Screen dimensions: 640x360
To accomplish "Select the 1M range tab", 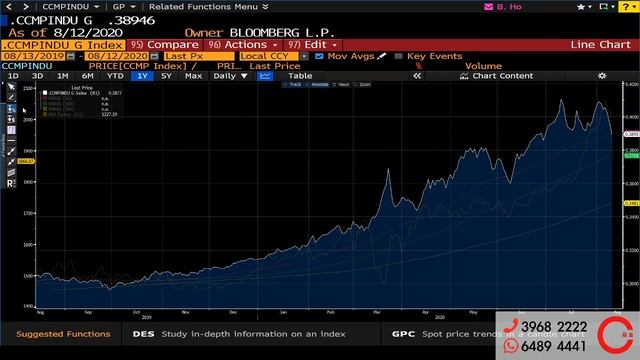I will click(62, 76).
